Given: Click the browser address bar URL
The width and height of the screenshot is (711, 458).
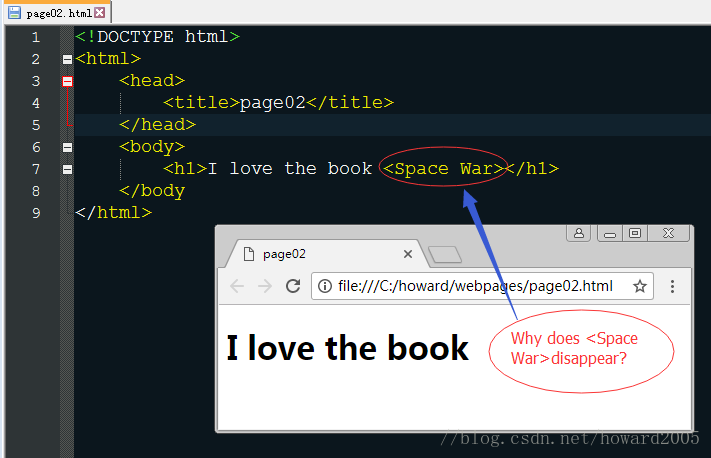Looking at the screenshot, I should coord(475,286).
